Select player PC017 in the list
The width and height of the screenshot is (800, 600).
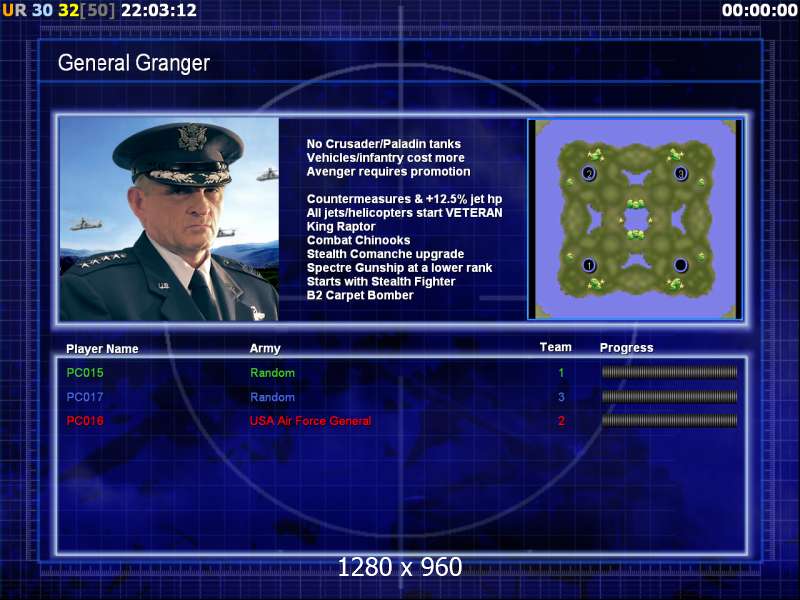click(85, 397)
